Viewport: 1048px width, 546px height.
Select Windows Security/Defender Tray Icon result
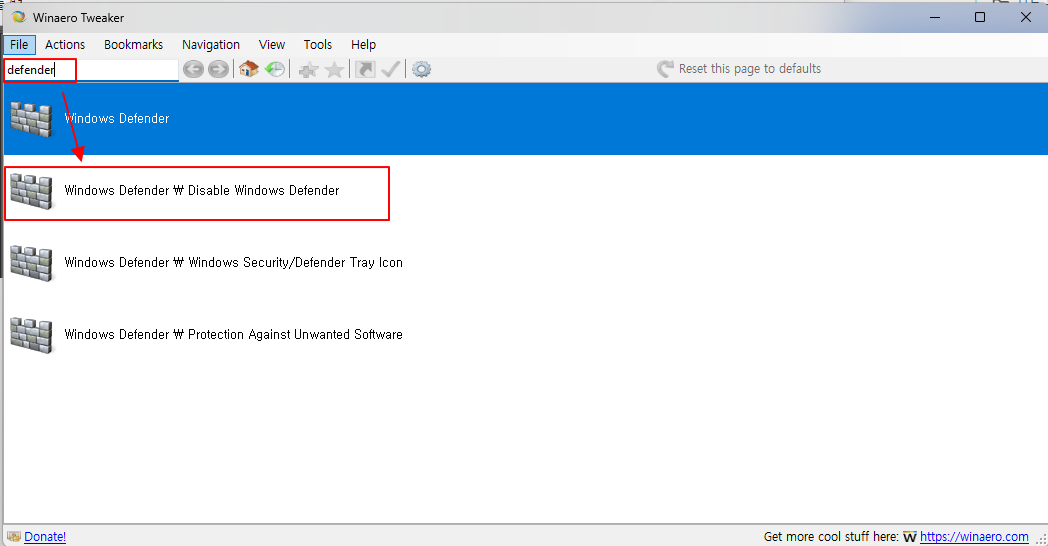[525, 263]
